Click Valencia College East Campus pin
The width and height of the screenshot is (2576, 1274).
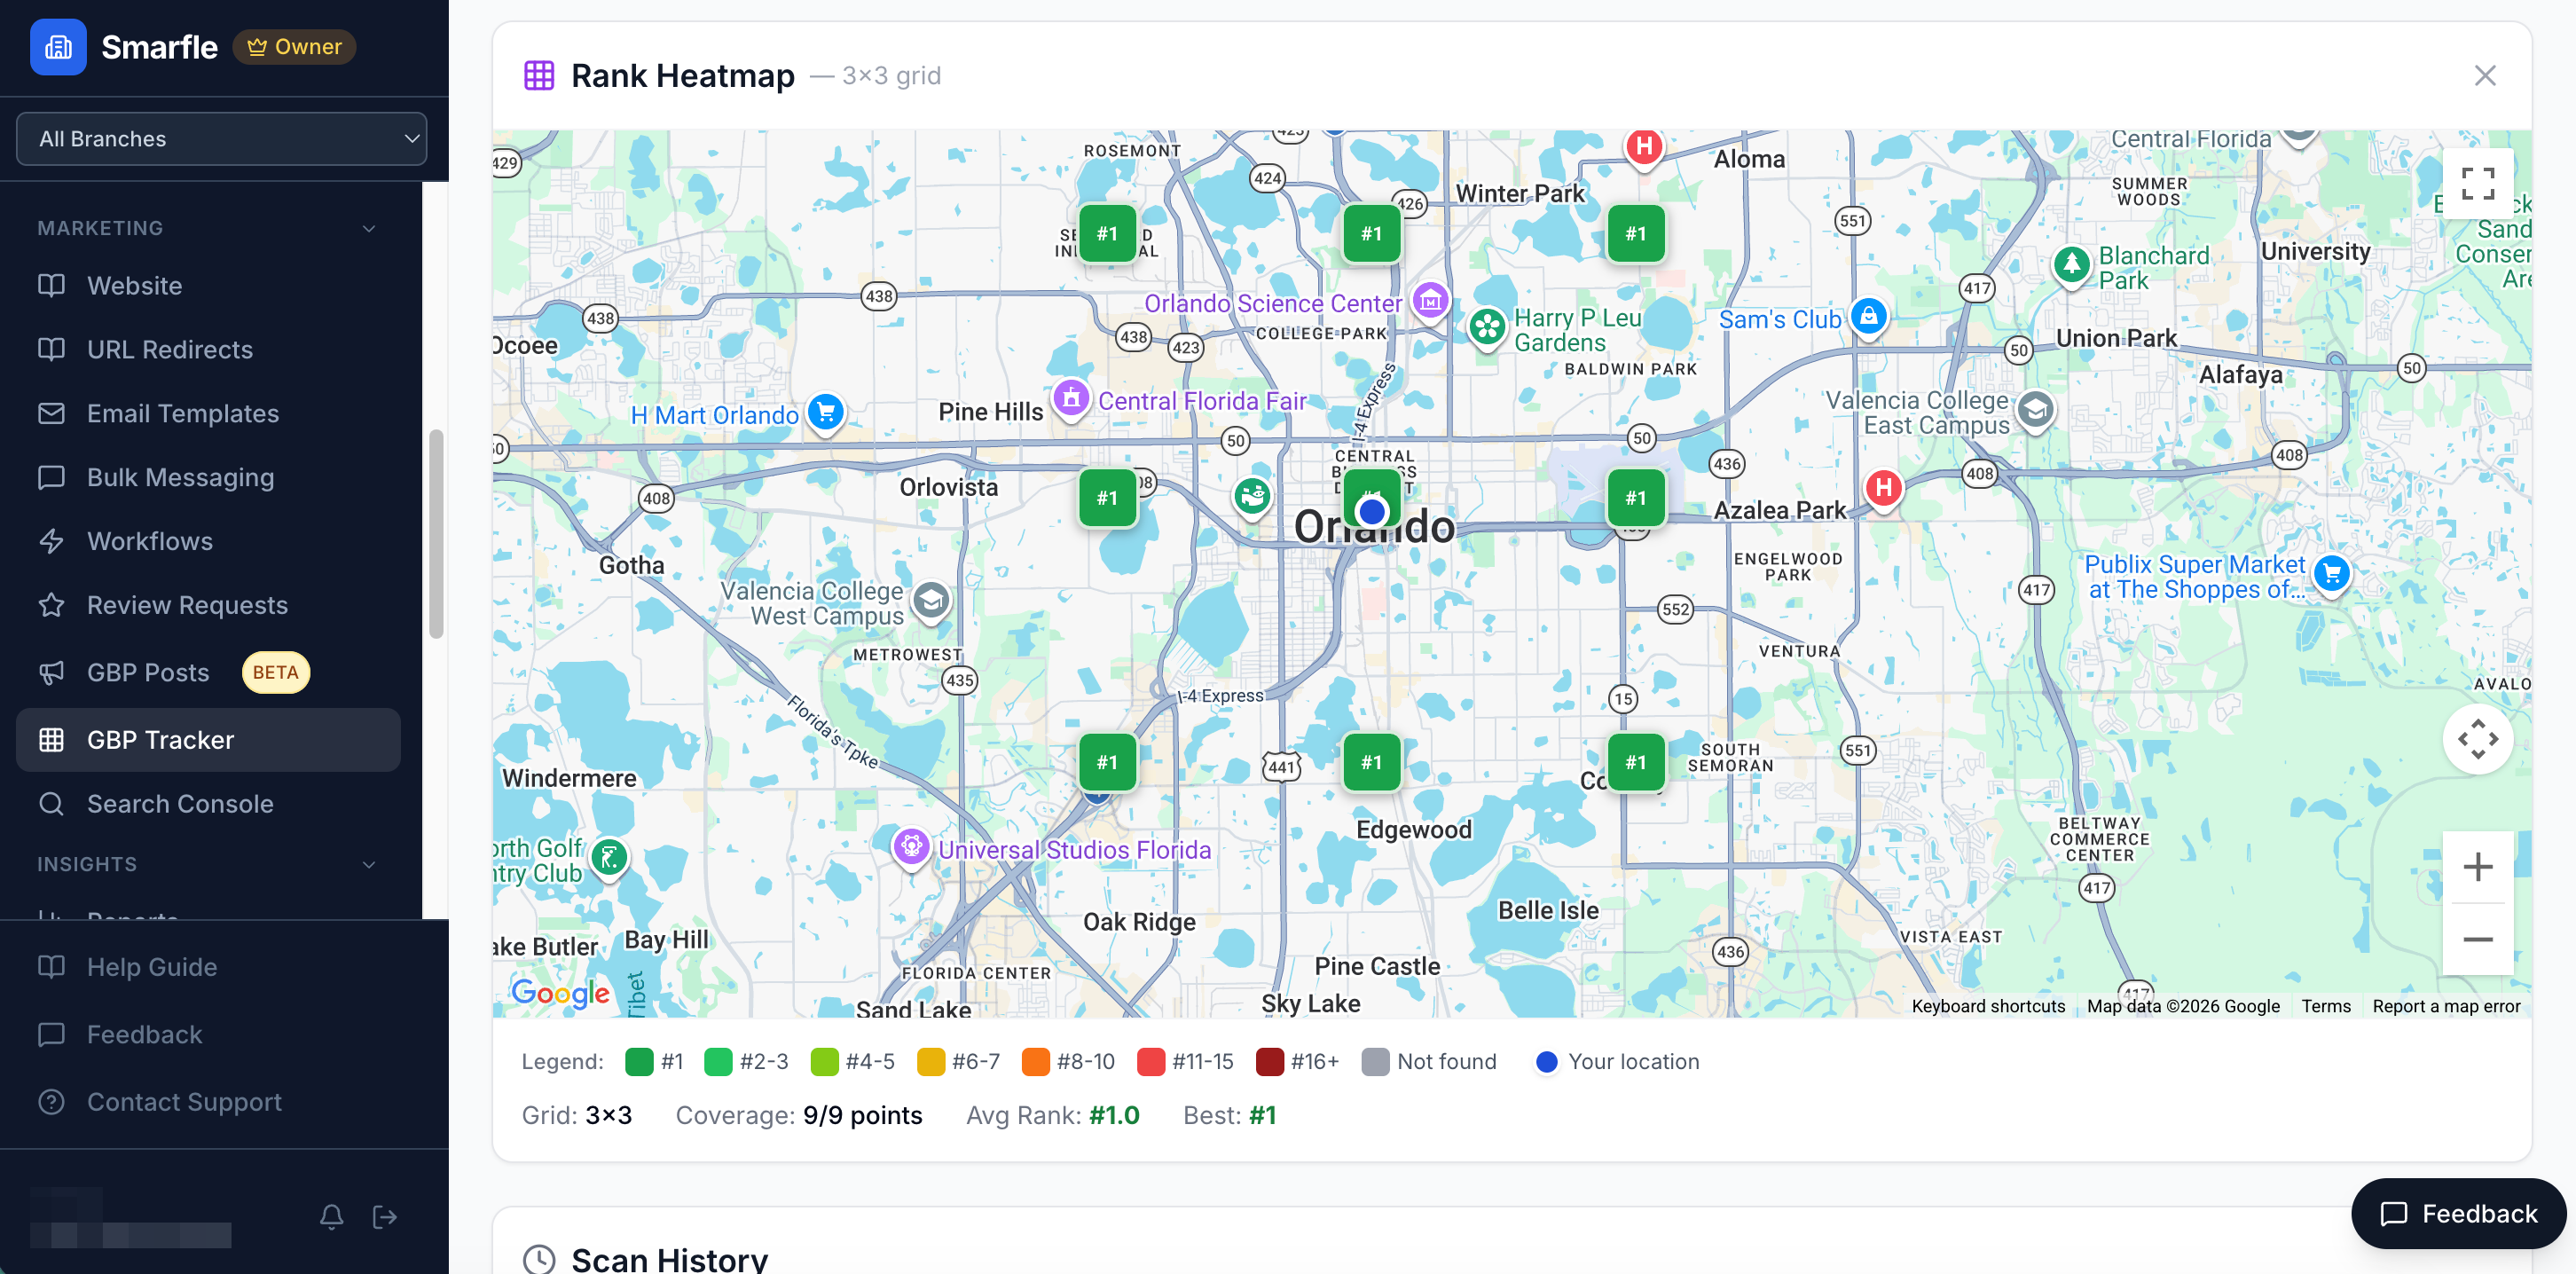coord(2035,410)
